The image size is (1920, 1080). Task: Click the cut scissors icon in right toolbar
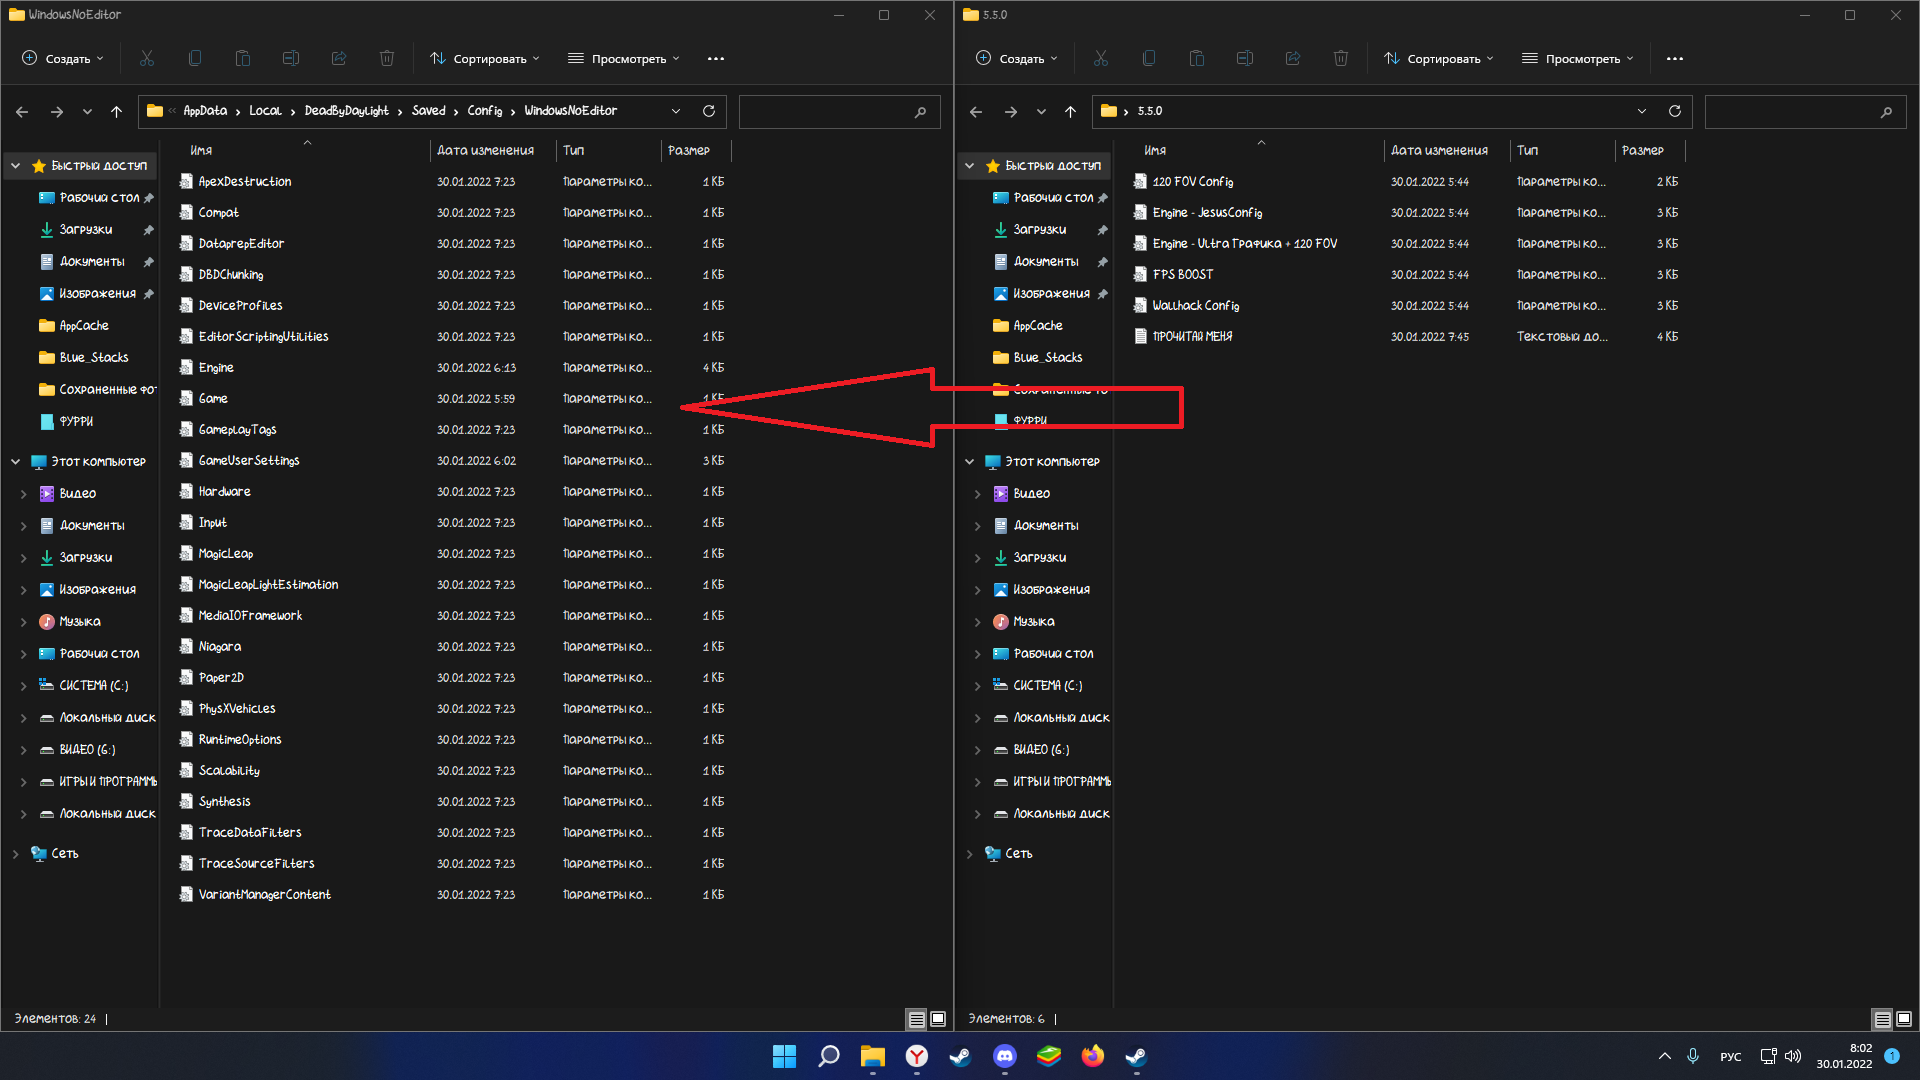tap(1101, 58)
